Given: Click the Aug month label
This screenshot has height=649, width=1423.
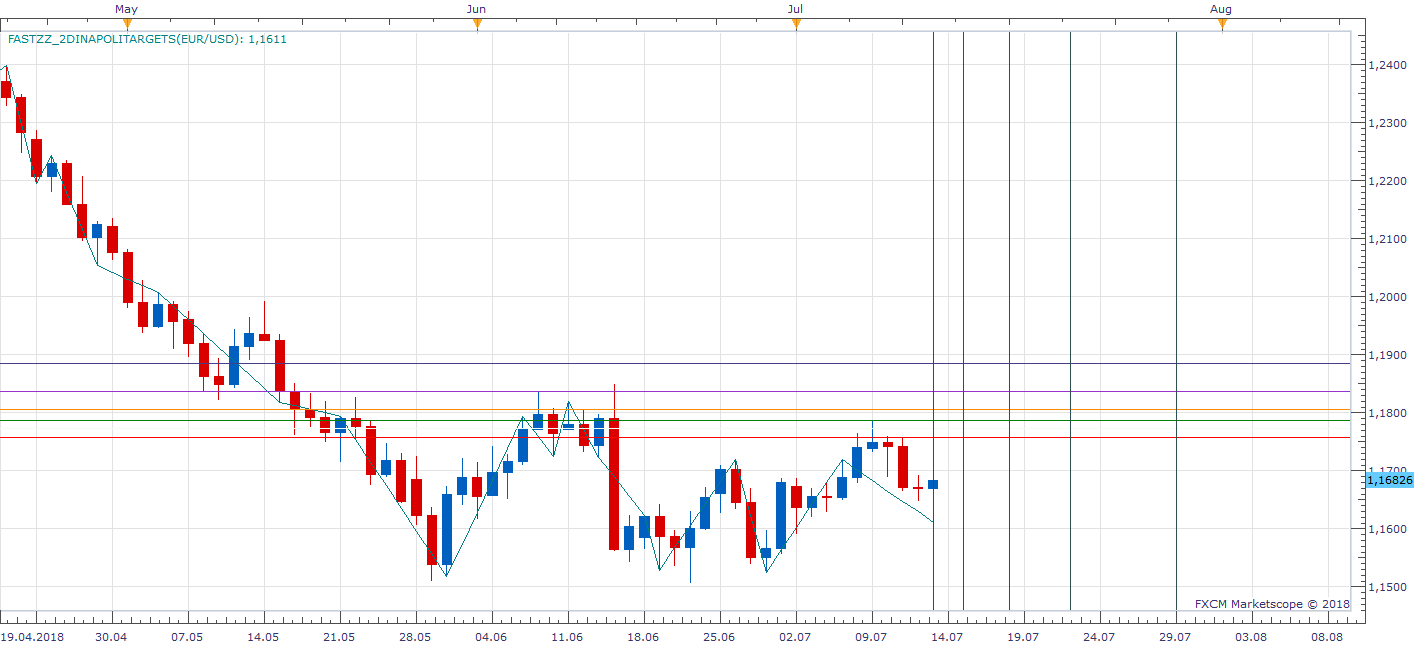Looking at the screenshot, I should (1221, 9).
